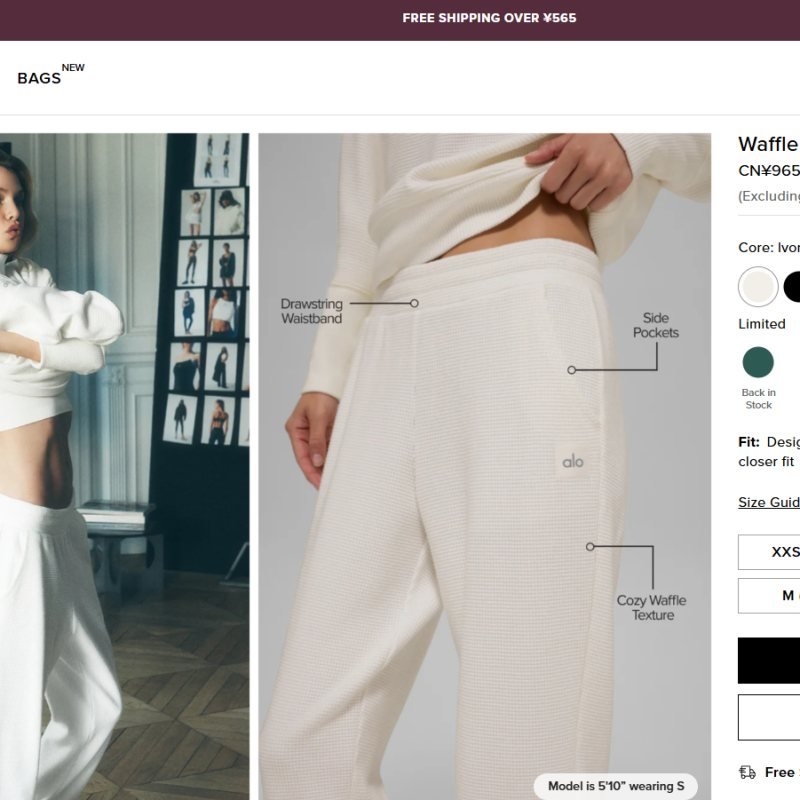
Task: Open the BAGS menu item
Action: 39,78
